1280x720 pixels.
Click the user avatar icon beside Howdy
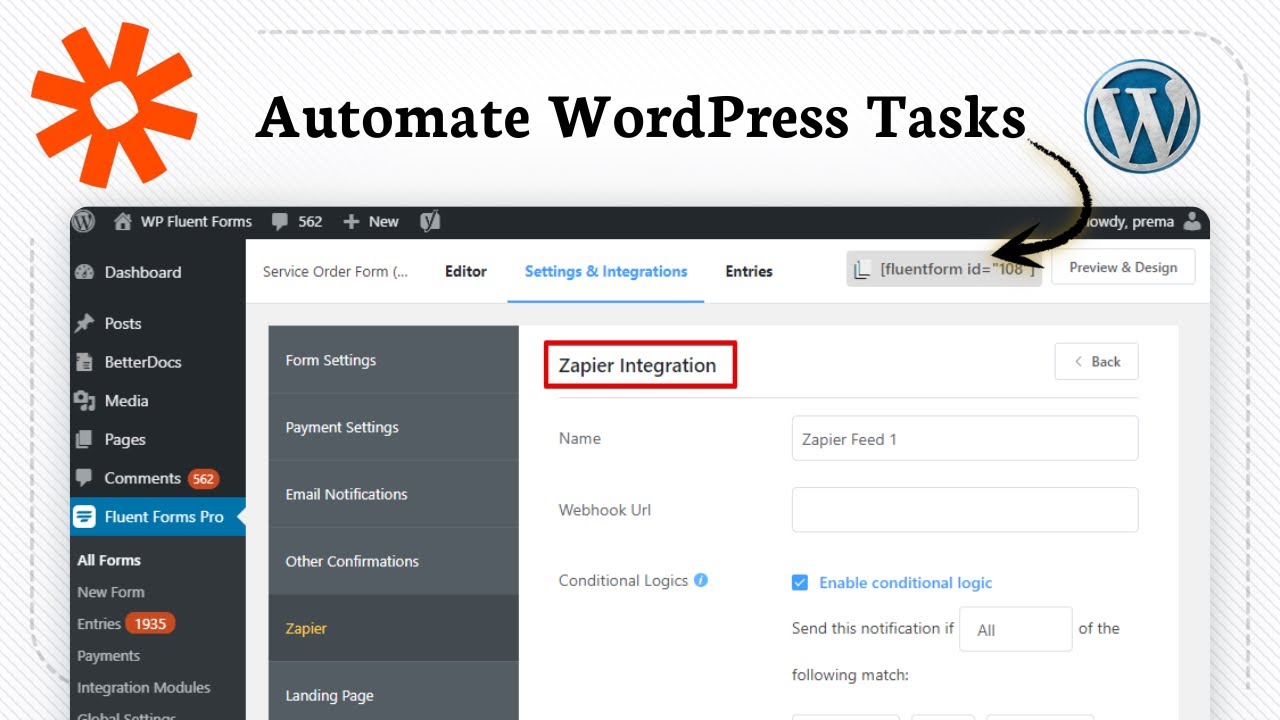click(1191, 221)
